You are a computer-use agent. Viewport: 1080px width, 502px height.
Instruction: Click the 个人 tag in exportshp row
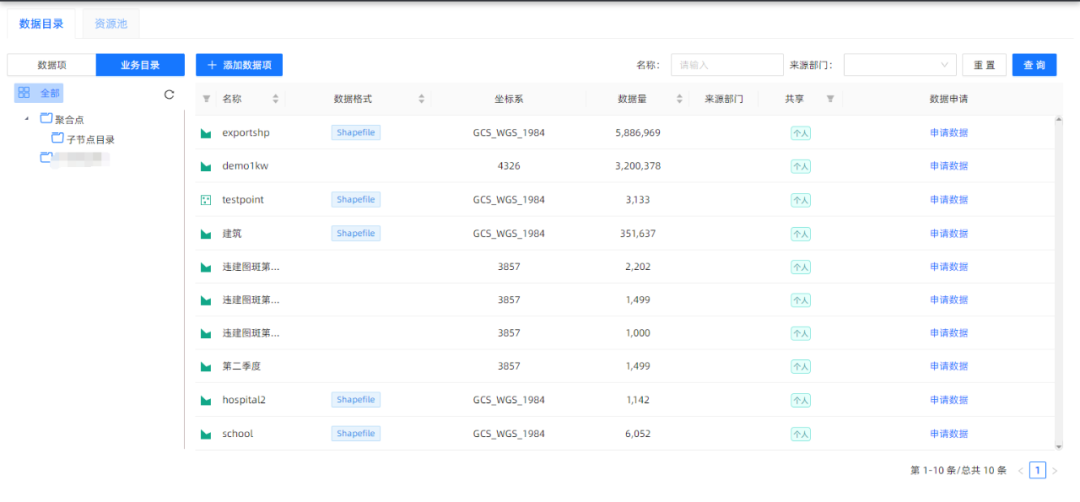point(800,133)
